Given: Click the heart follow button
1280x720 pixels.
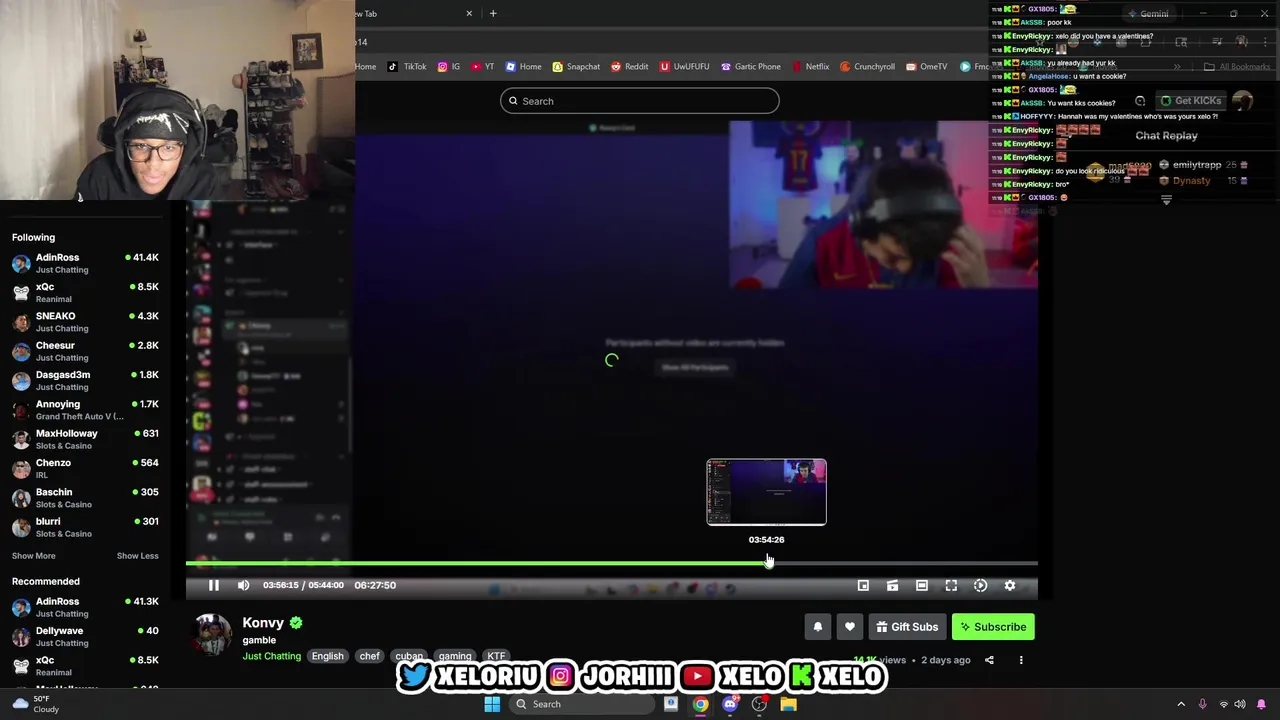Looking at the screenshot, I should click(x=850, y=627).
